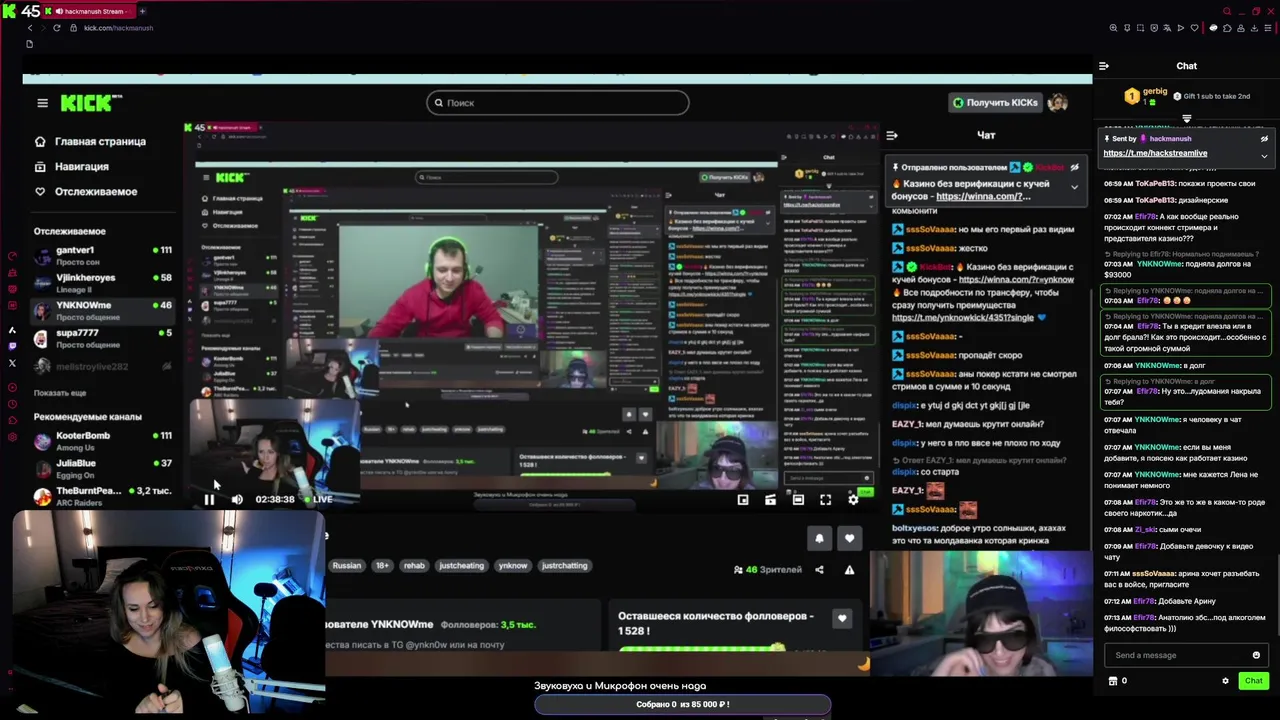This screenshot has height=720, width=1280.
Task: Hide the inner pinned casino message
Action: (1074, 168)
